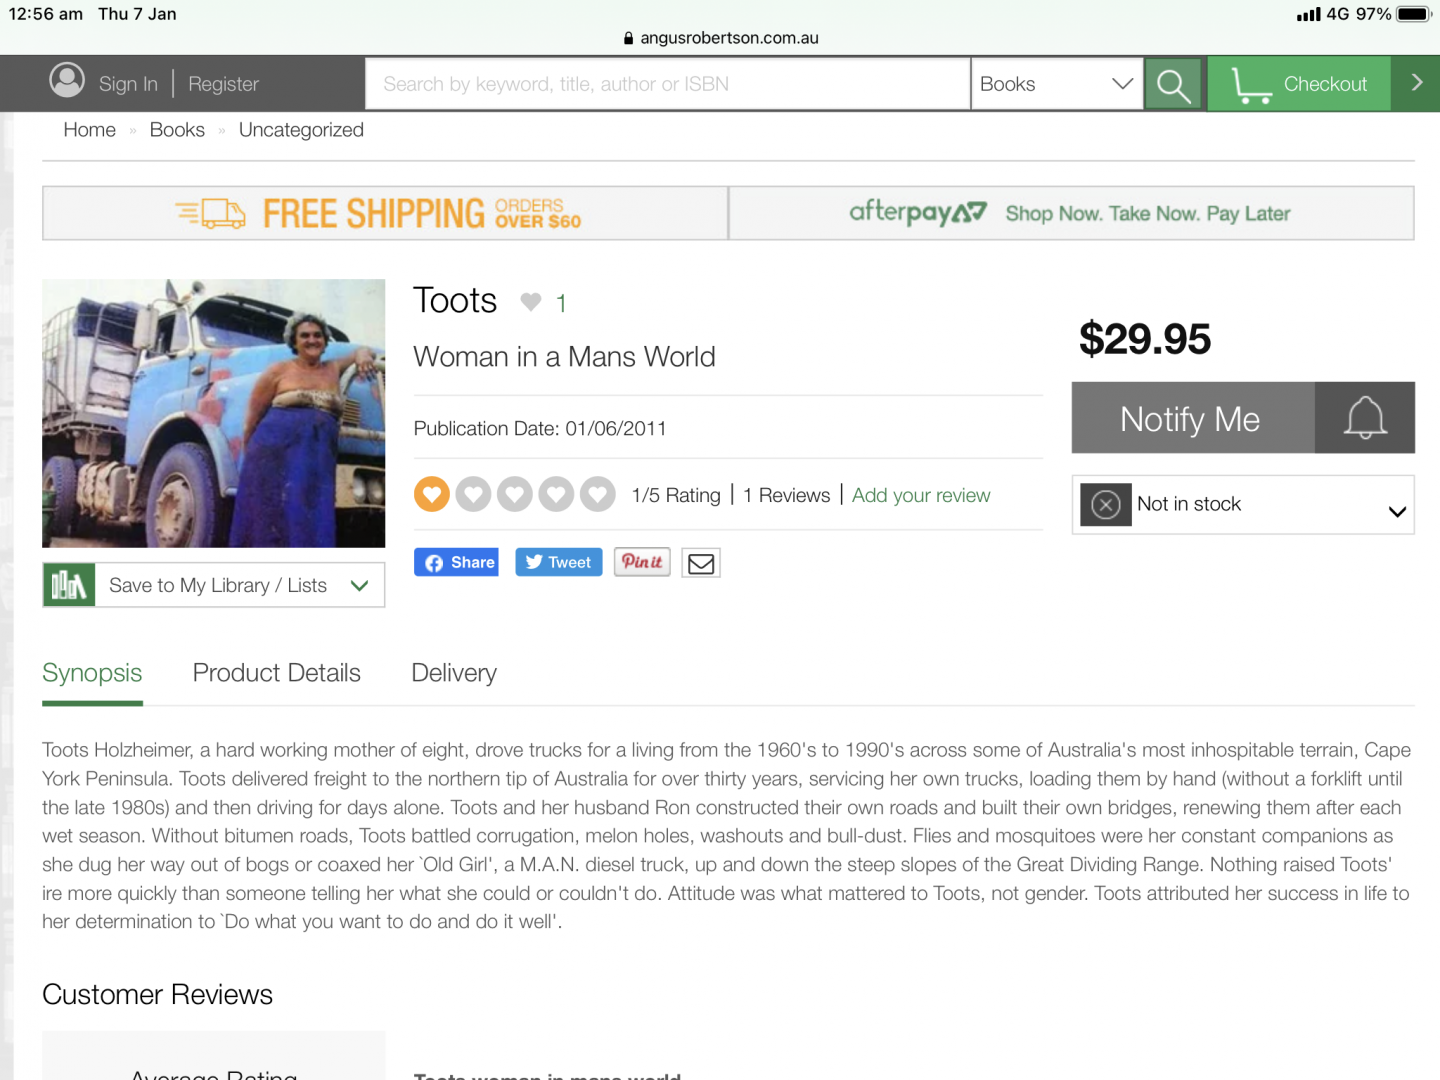The height and width of the screenshot is (1080, 1440).
Task: Click the shopping cart icon
Action: 1250,85
